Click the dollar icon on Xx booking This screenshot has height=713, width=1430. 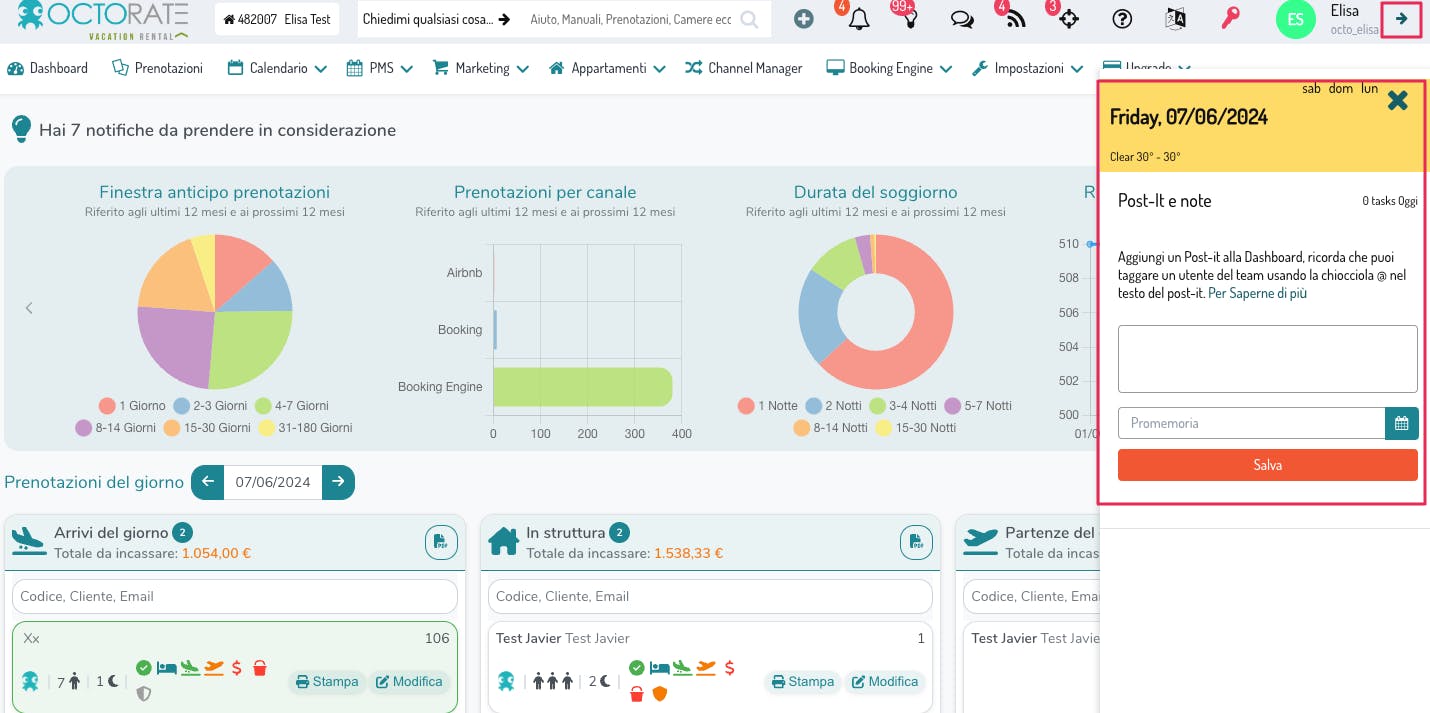(236, 668)
